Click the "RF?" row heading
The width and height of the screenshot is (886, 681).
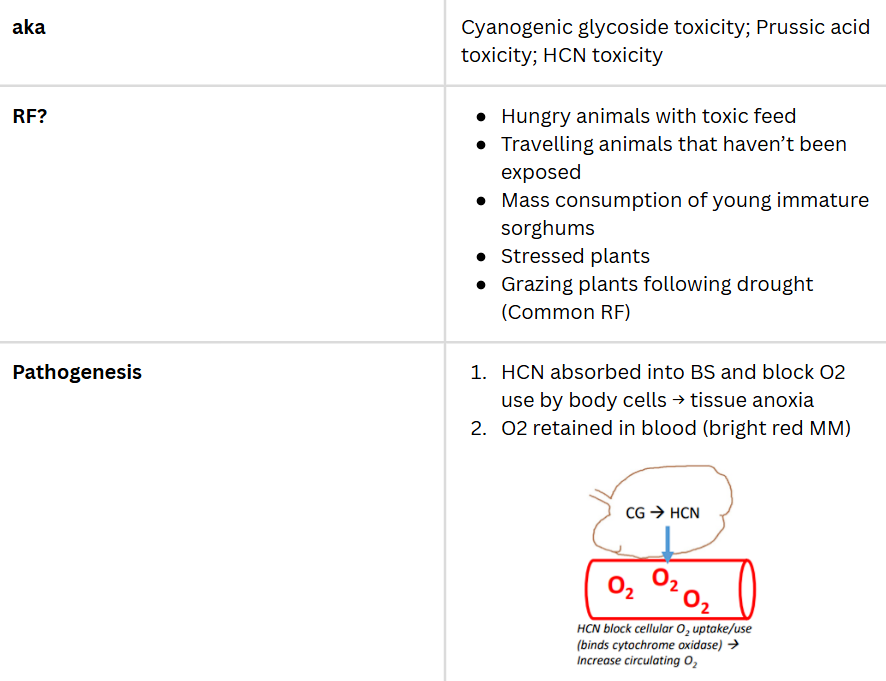pyautogui.click(x=30, y=116)
